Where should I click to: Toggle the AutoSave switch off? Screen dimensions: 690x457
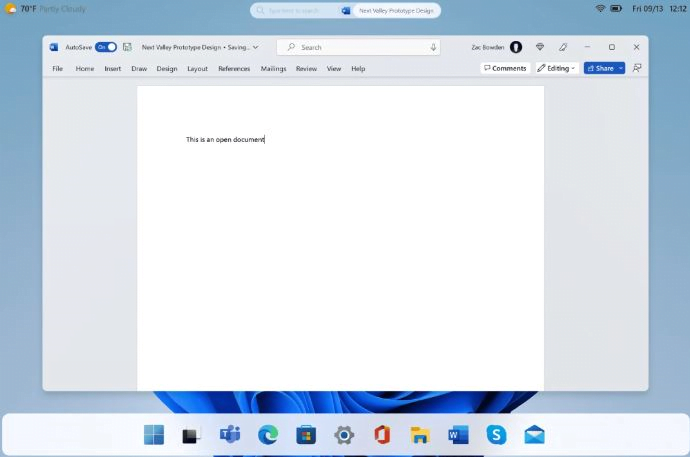coord(106,47)
